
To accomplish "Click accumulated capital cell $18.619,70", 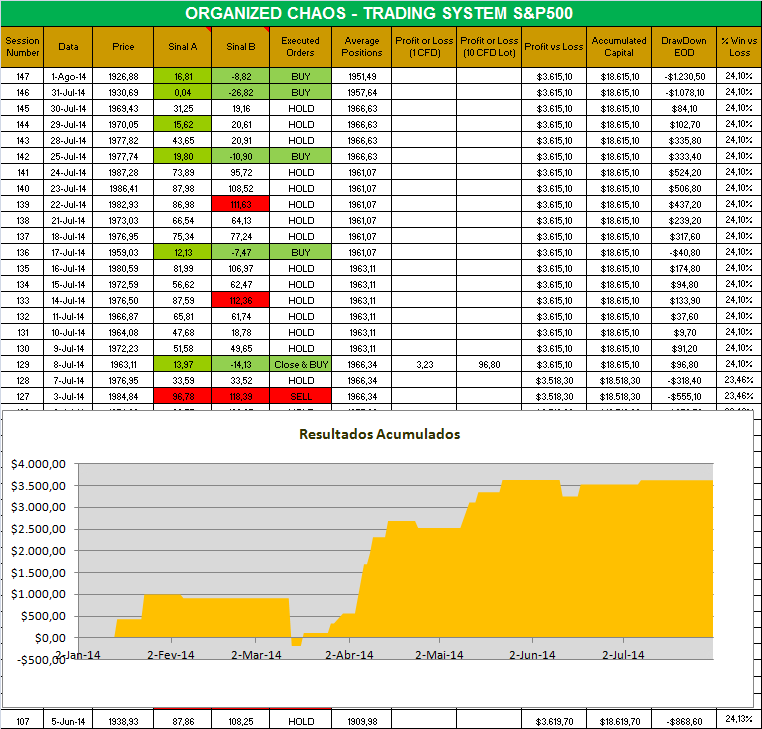I will pyautogui.click(x=619, y=722).
